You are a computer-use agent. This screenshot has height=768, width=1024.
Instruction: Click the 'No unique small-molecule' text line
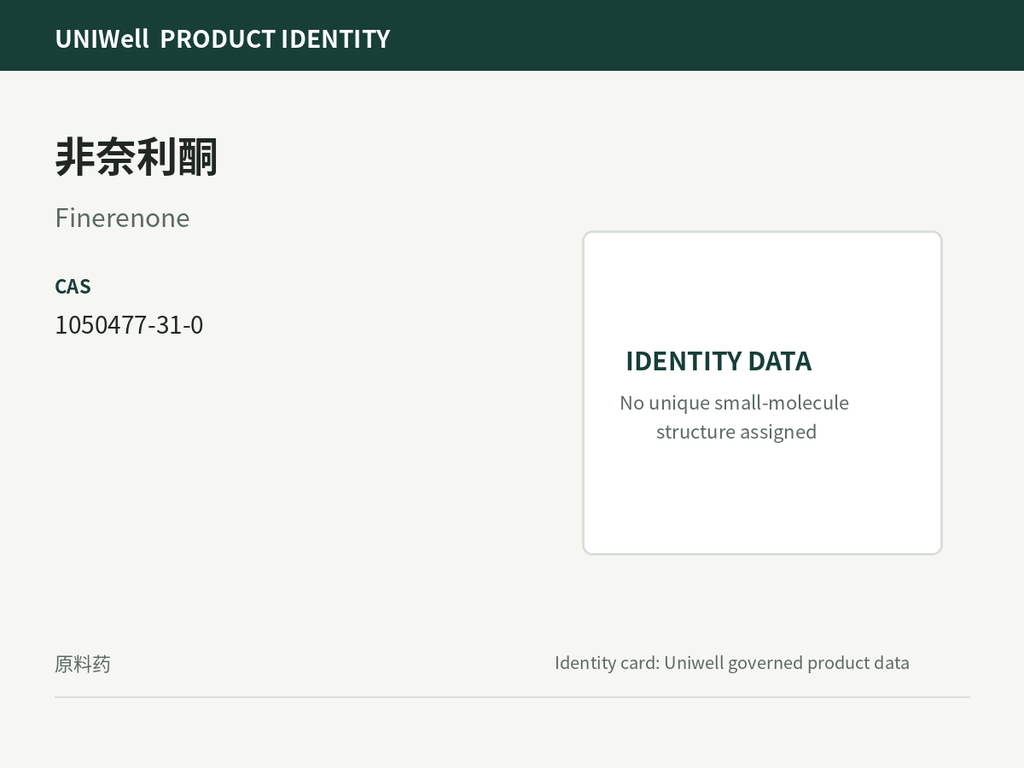tap(734, 403)
